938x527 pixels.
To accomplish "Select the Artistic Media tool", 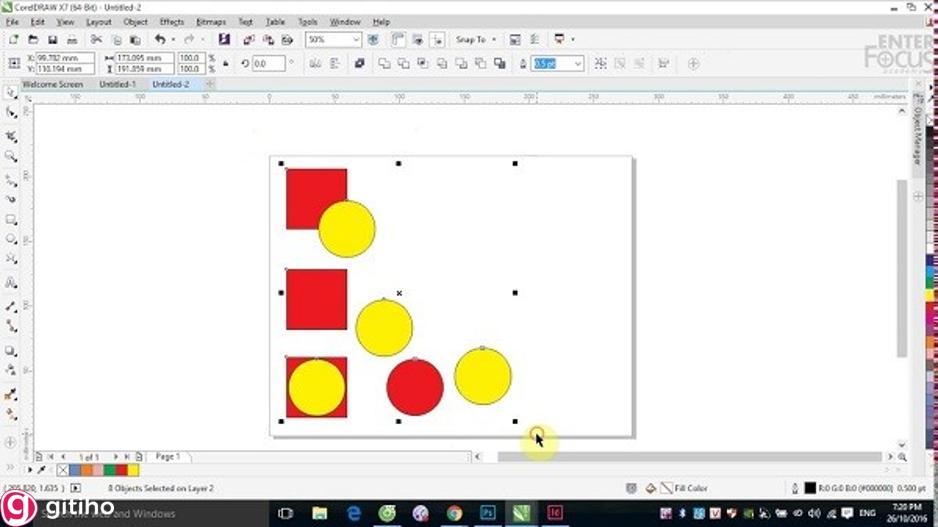I will pos(11,199).
